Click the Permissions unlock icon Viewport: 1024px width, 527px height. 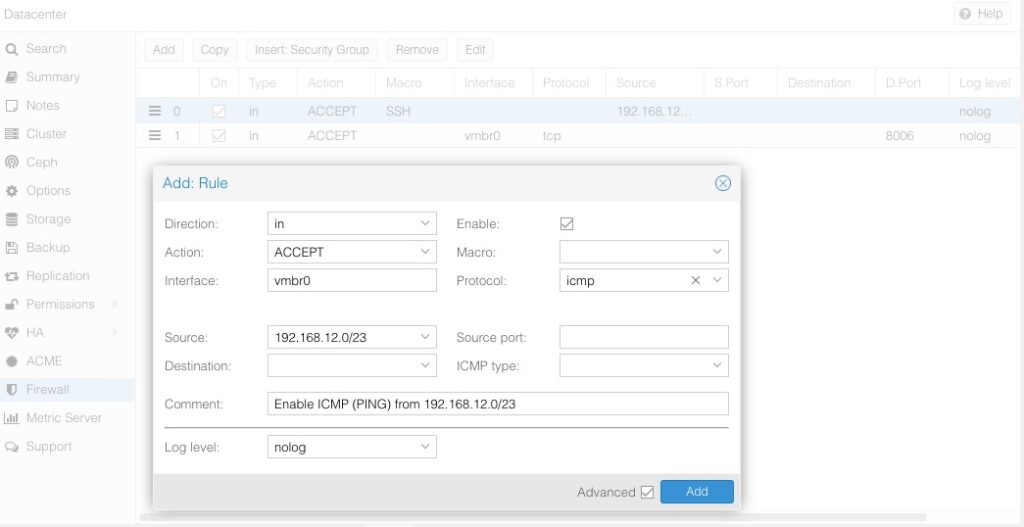click(x=11, y=304)
